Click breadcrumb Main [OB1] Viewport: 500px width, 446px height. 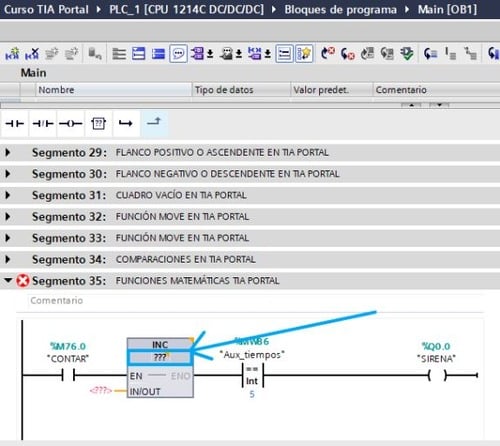[447, 9]
